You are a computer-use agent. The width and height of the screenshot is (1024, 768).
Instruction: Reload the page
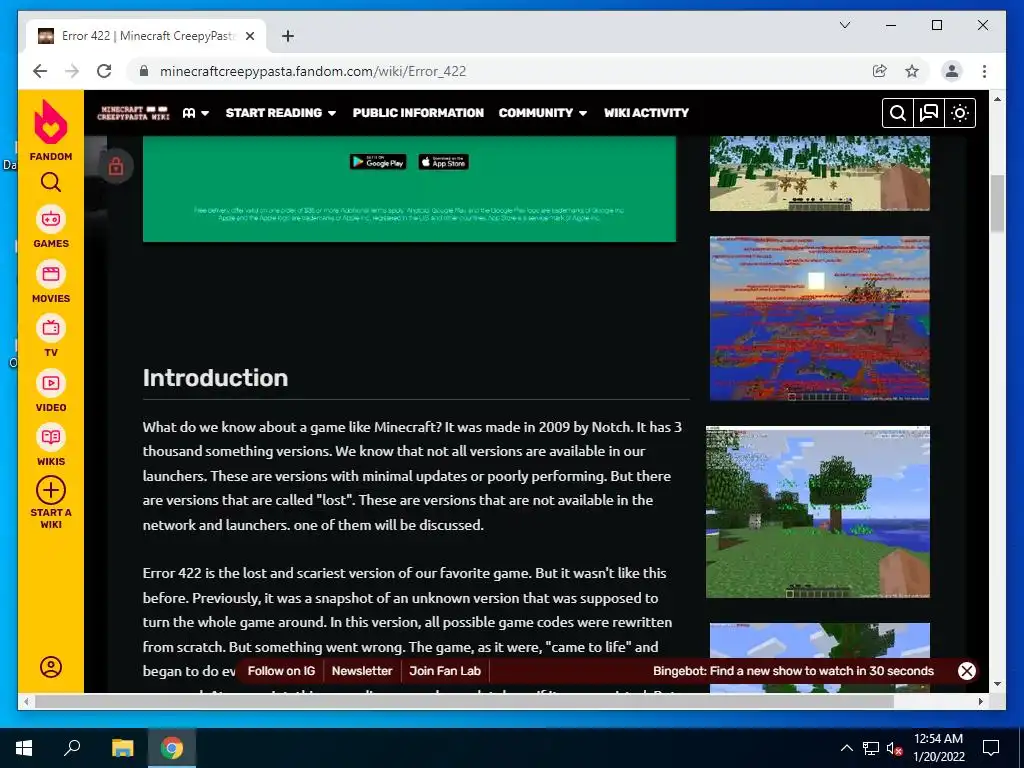click(x=104, y=71)
